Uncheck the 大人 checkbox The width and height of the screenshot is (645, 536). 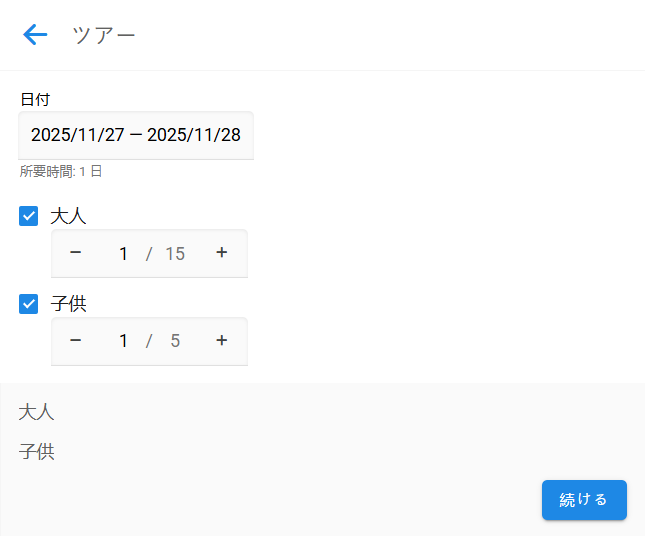[x=29, y=216]
